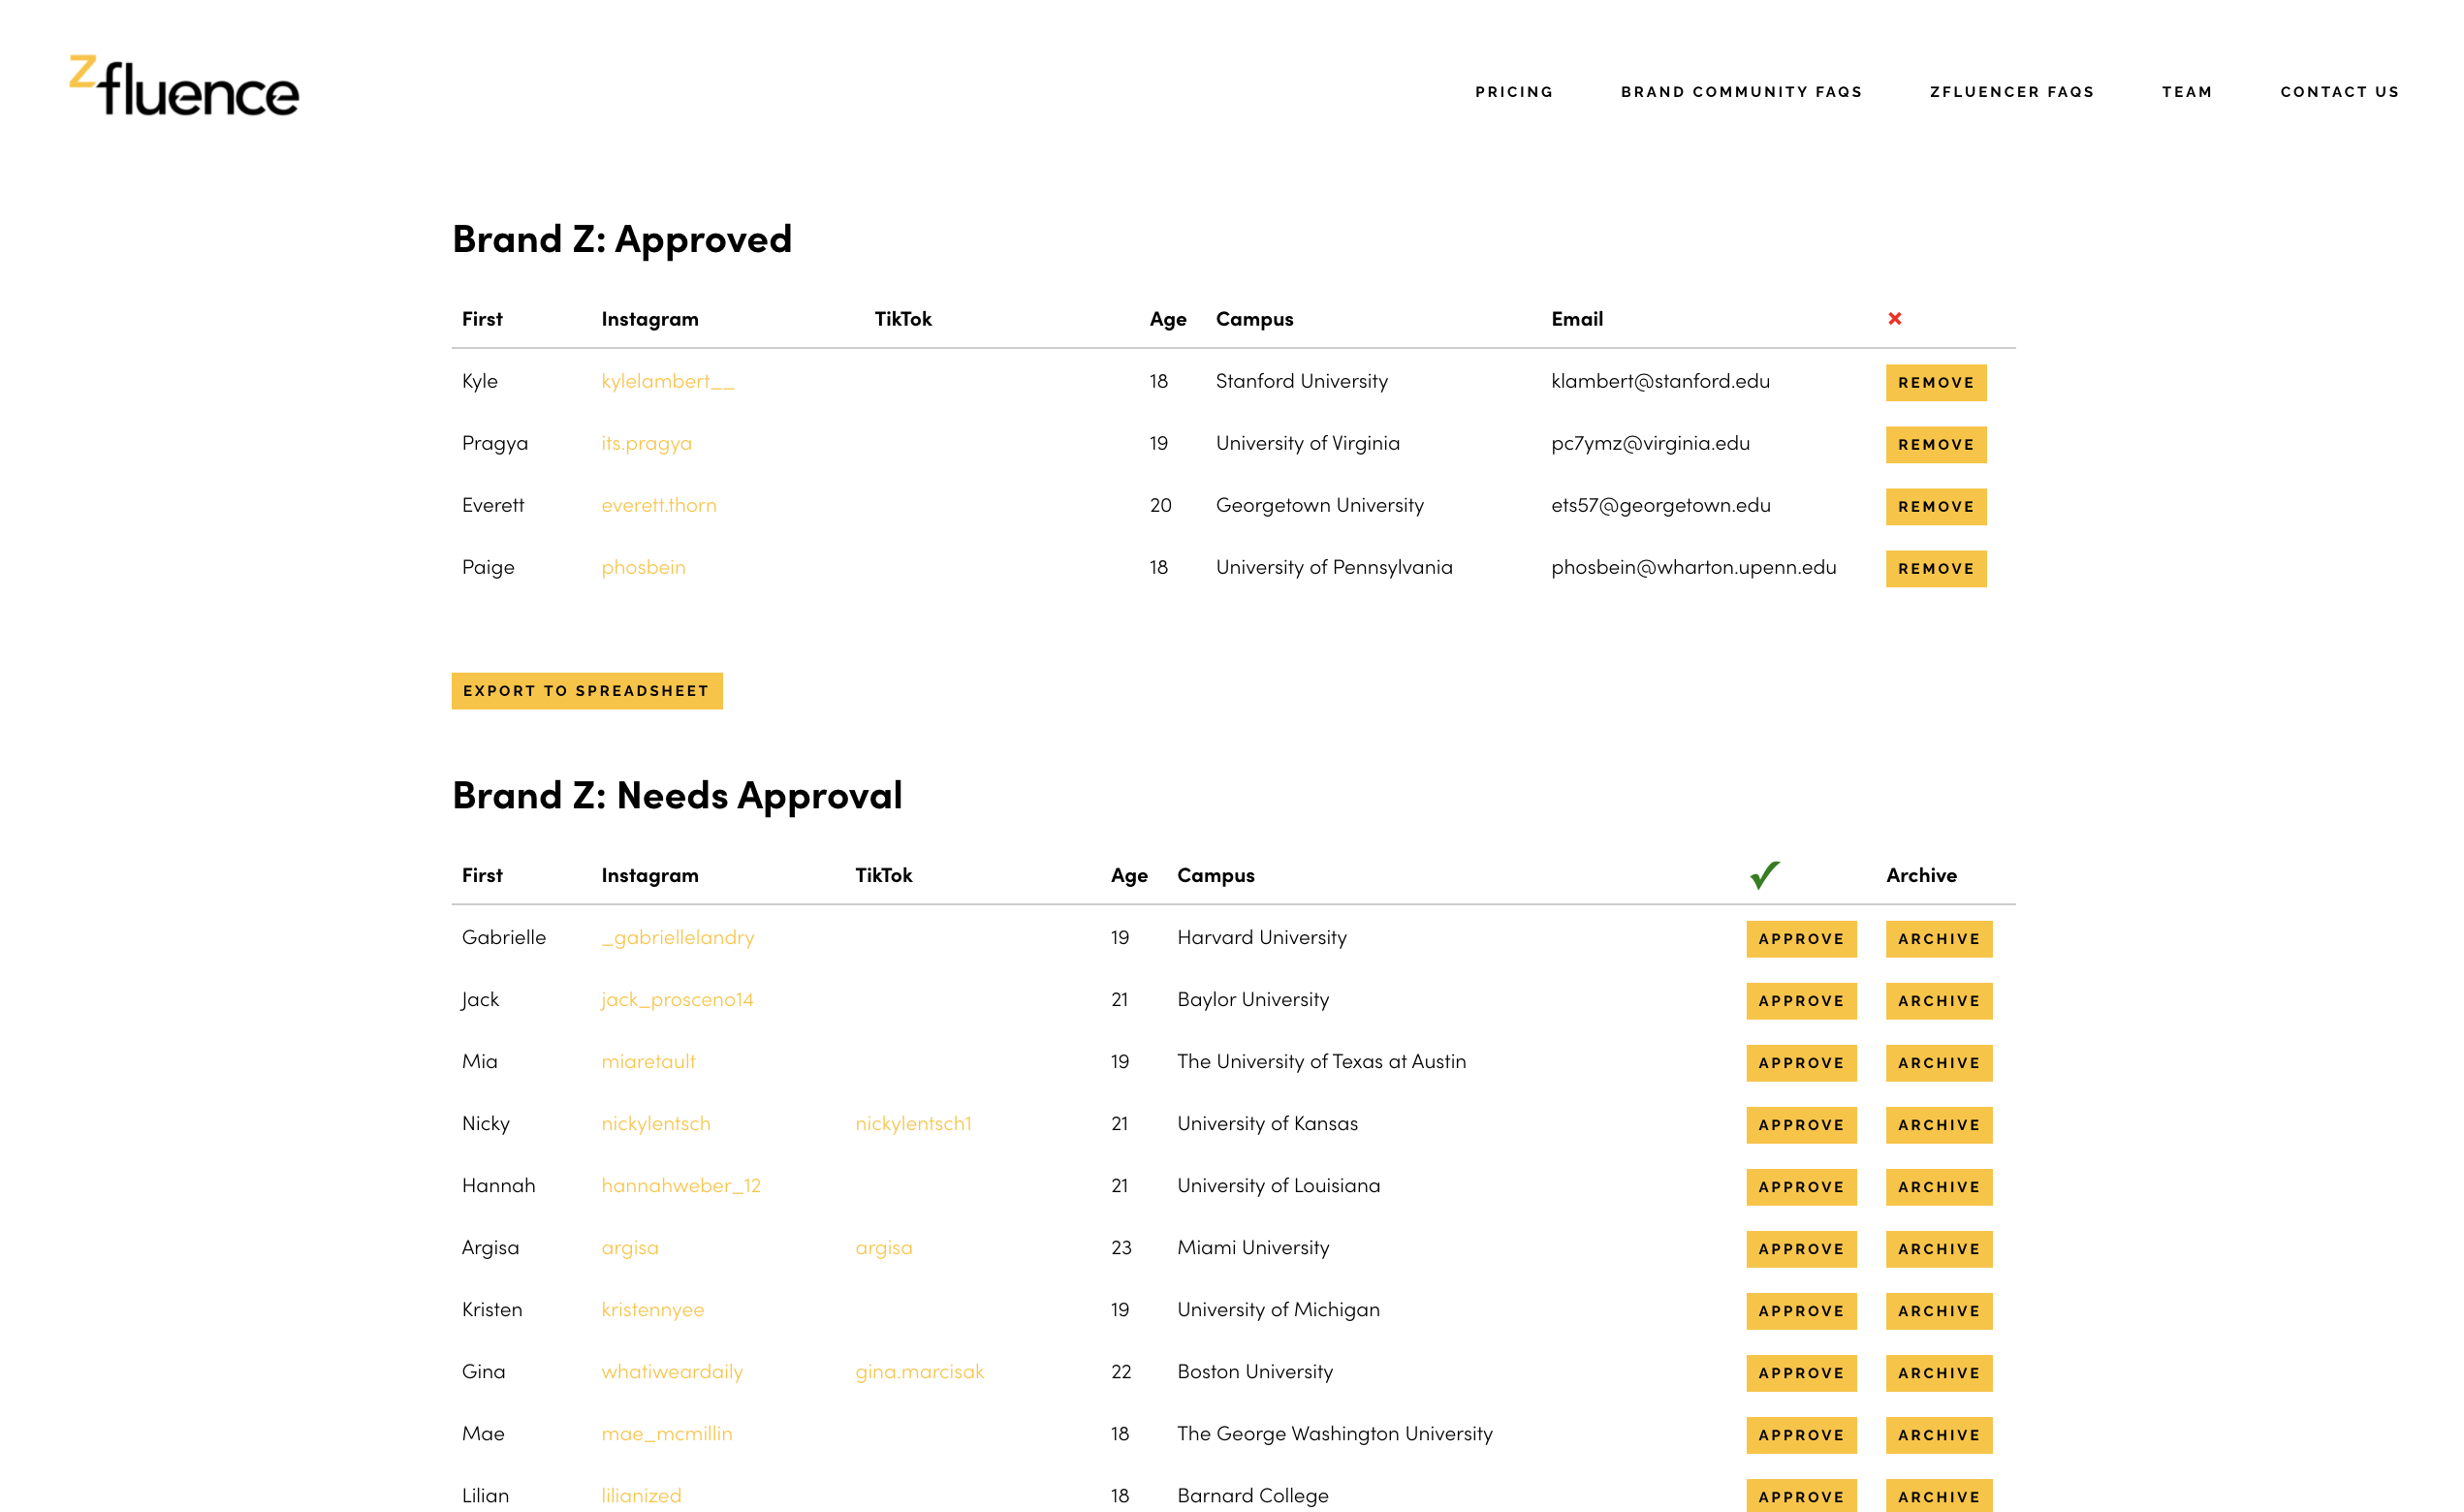Viewport: 2464px width, 1512px height.
Task: Open miaretault Instagram profile
Action: click(648, 1061)
